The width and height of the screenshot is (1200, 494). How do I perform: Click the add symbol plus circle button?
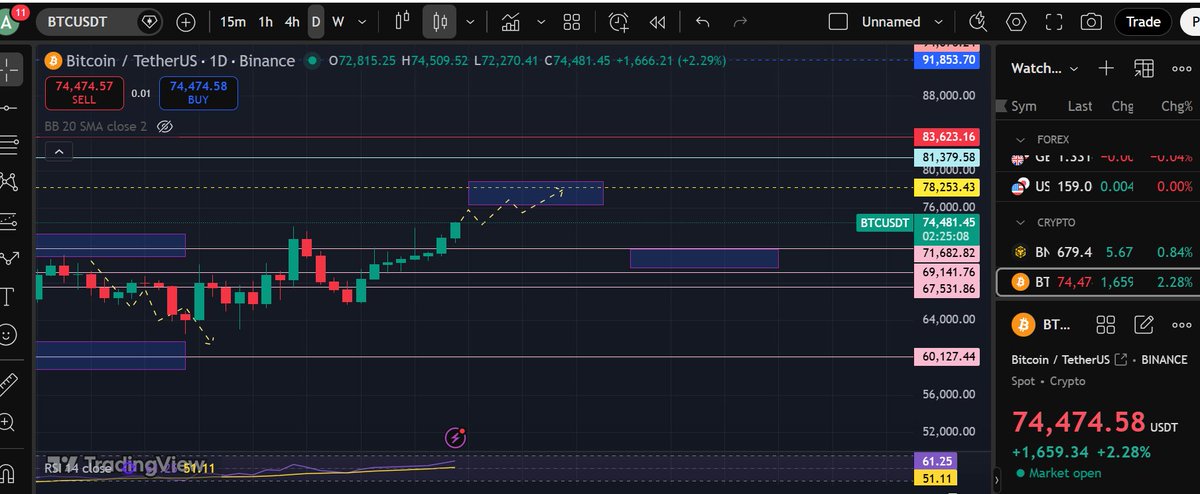point(186,21)
